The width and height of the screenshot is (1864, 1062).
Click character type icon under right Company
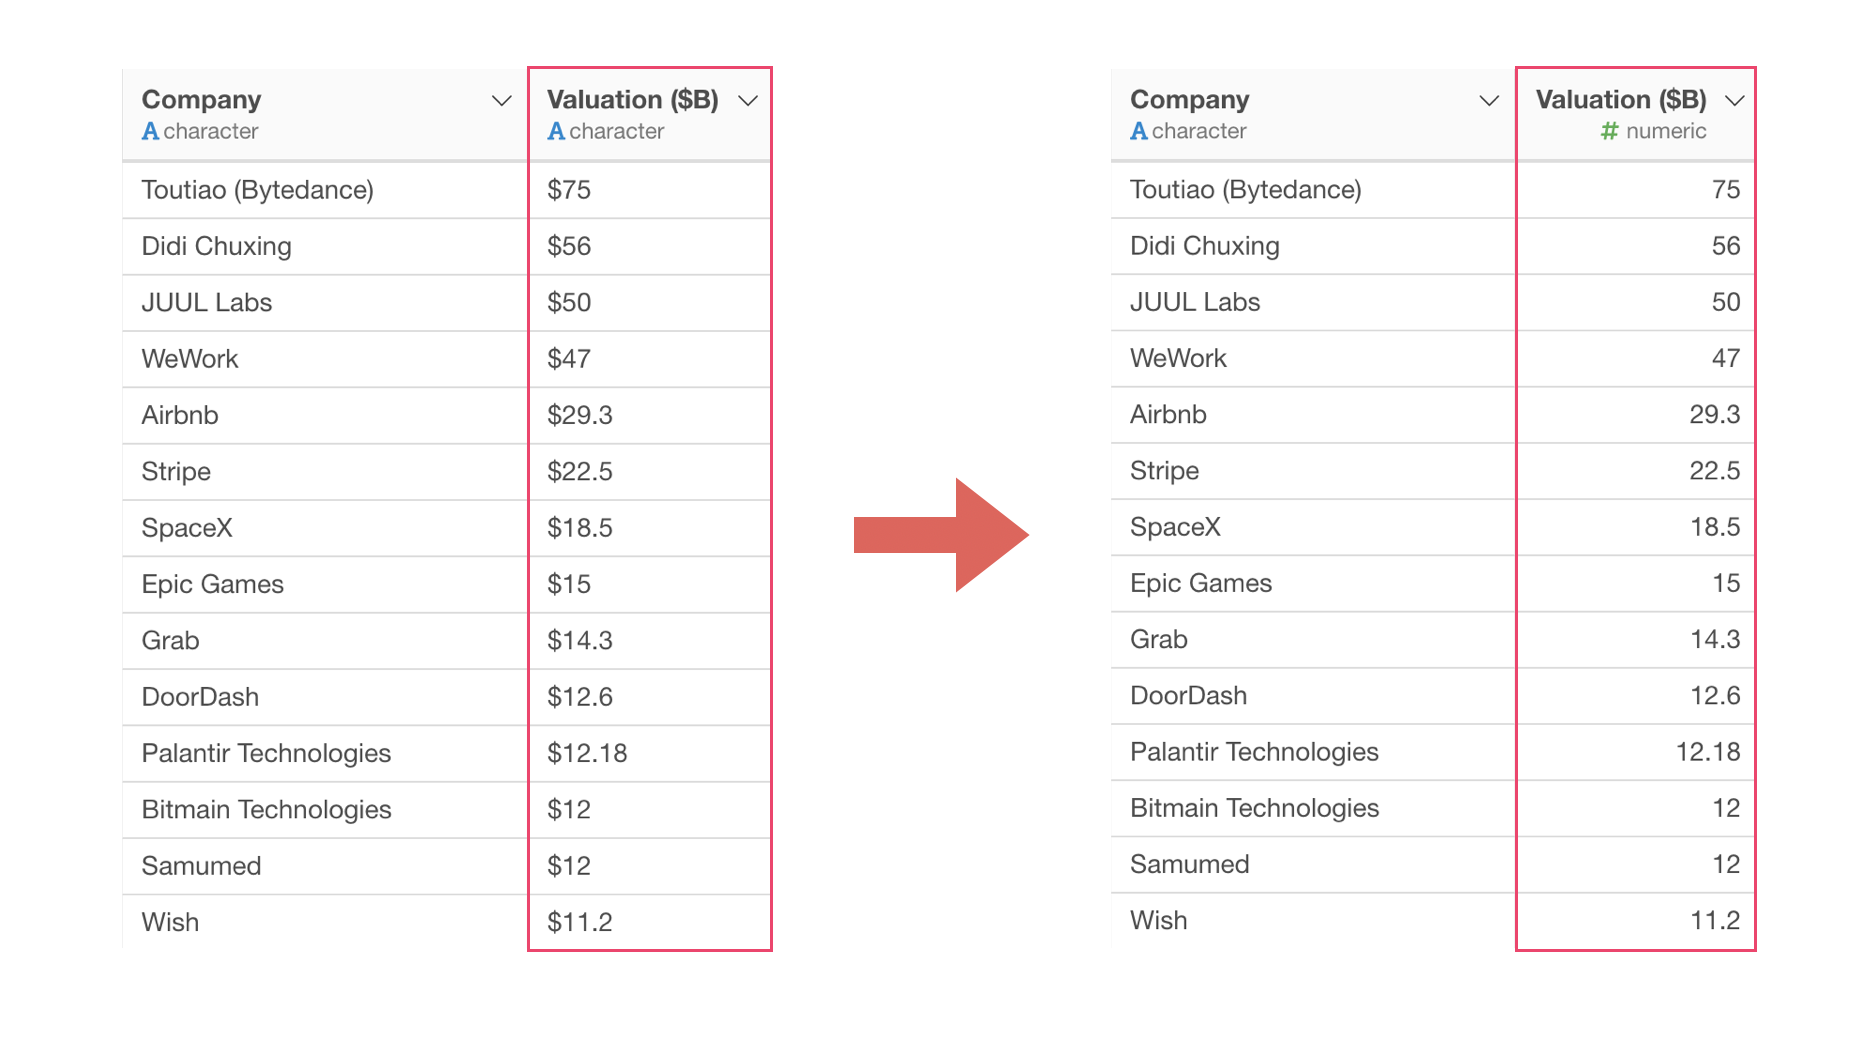point(1138,131)
